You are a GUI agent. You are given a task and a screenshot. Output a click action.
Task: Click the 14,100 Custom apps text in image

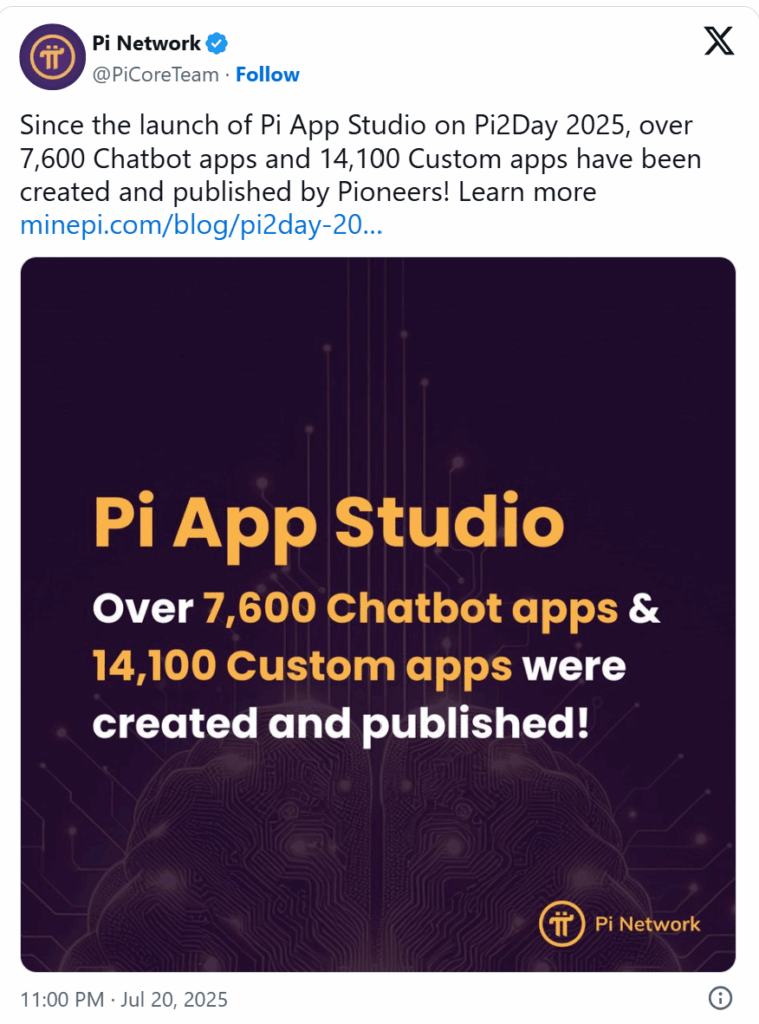[302, 667]
